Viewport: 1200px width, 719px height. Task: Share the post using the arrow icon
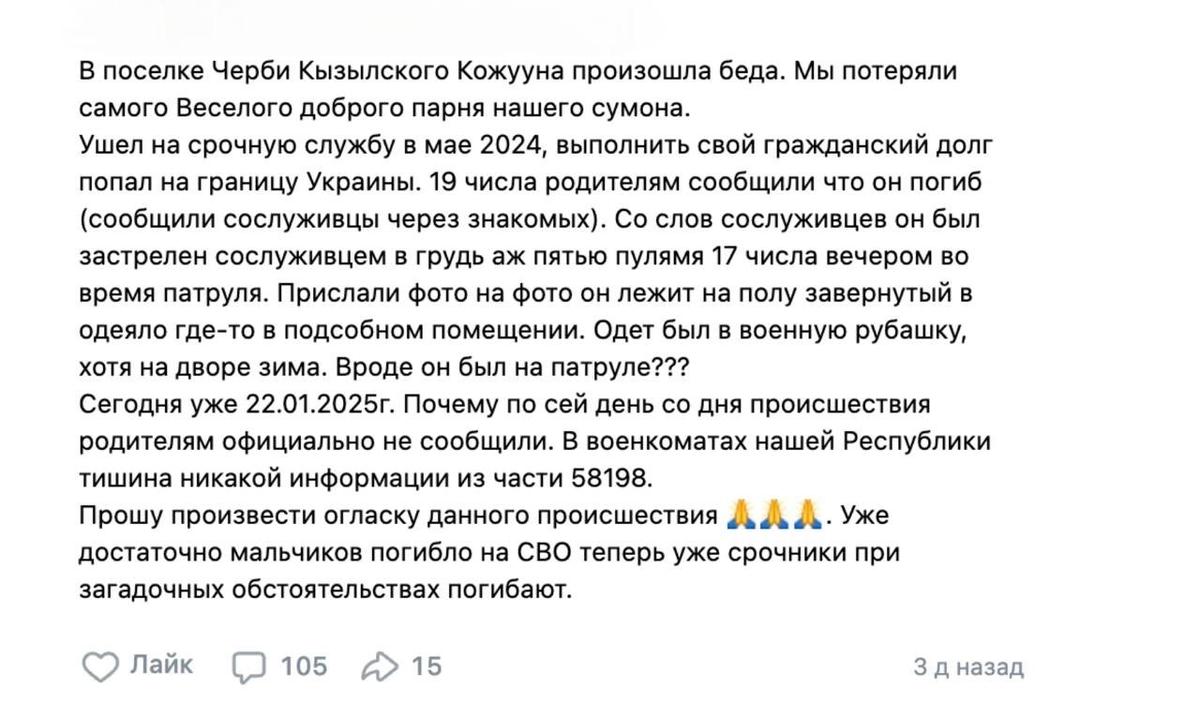pos(379,664)
